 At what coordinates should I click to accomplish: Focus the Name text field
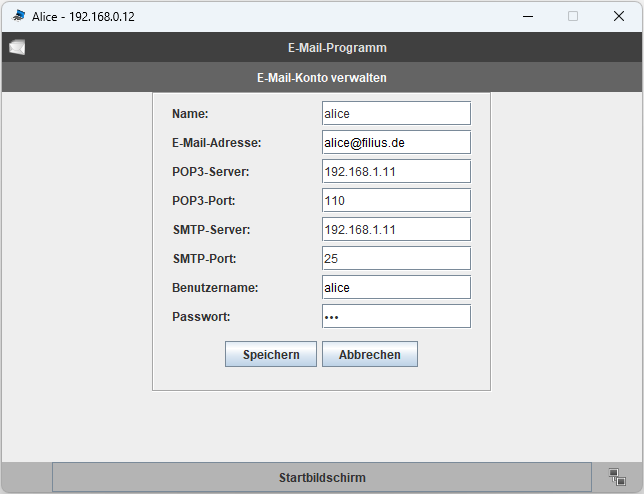pos(396,113)
